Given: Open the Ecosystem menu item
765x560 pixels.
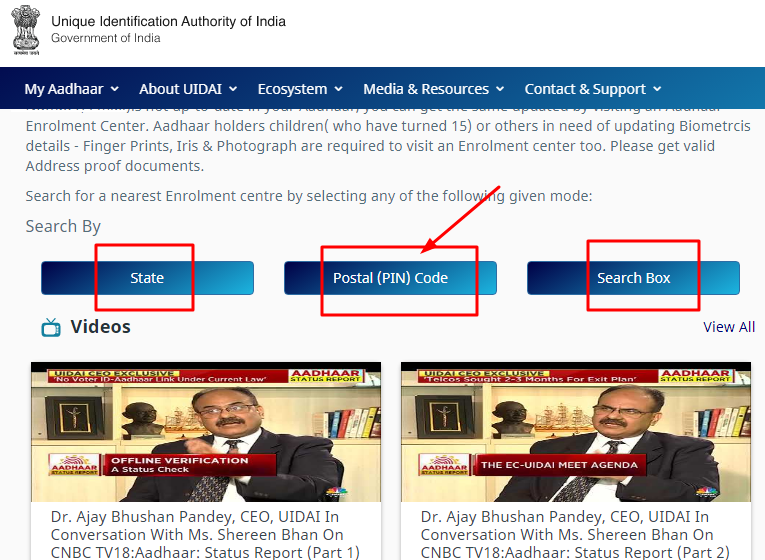Looking at the screenshot, I should pos(292,89).
